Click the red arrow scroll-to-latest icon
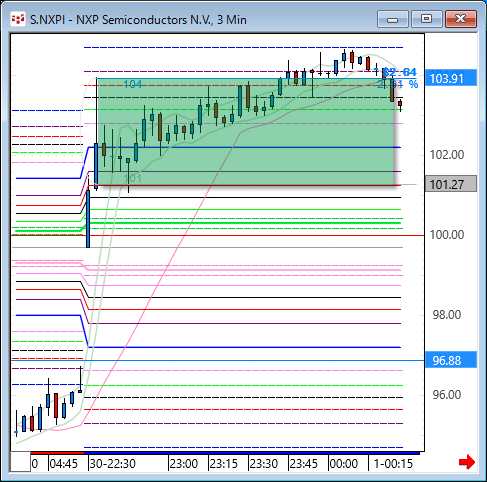The height and width of the screenshot is (482, 487). tap(467, 462)
